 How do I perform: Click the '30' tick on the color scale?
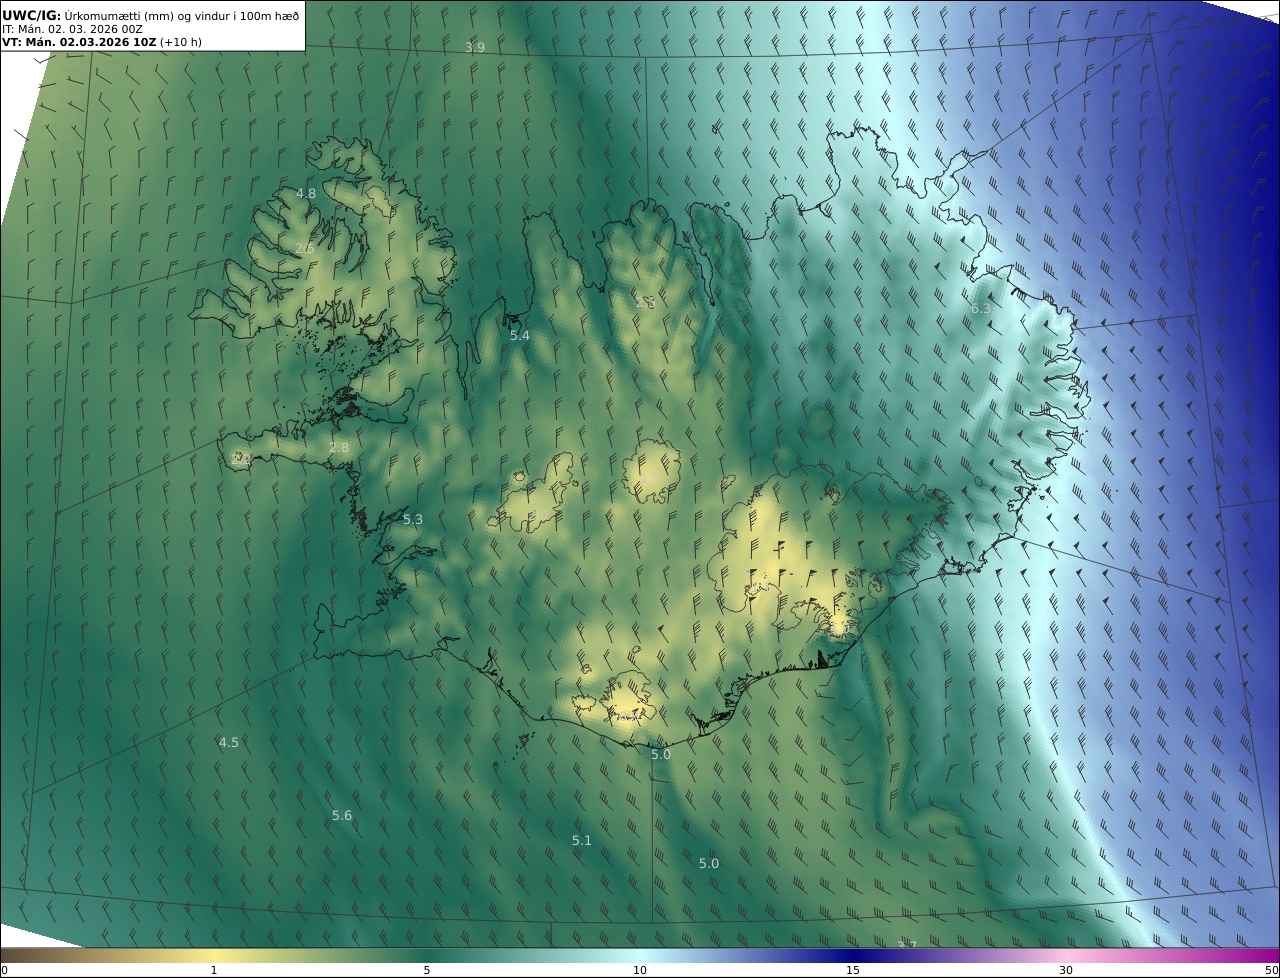click(x=1066, y=970)
